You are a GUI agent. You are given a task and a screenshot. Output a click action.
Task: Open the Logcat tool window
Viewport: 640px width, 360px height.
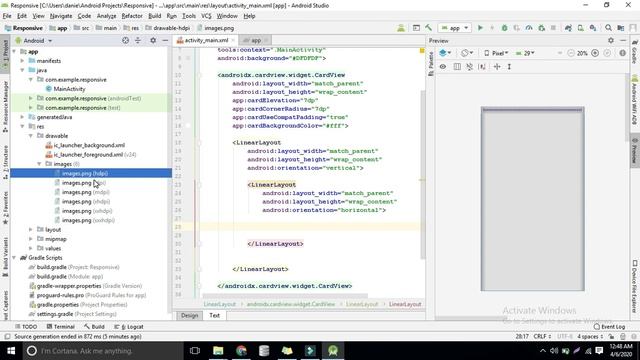[x=129, y=327]
